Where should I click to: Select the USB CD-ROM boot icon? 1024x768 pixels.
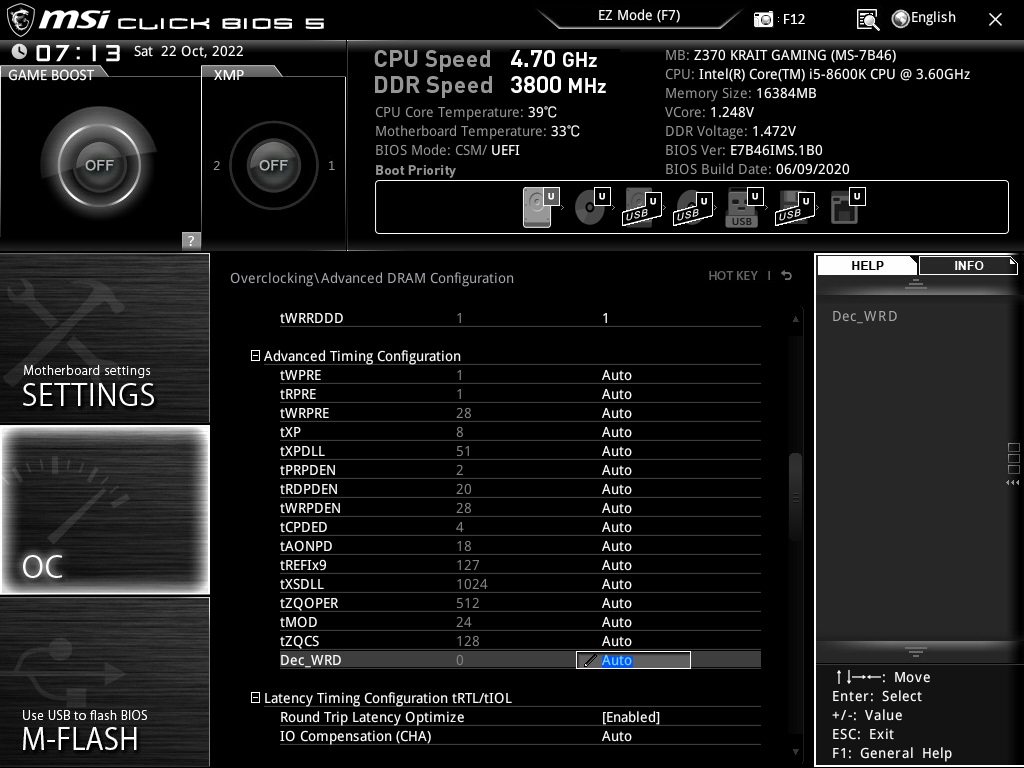click(693, 208)
